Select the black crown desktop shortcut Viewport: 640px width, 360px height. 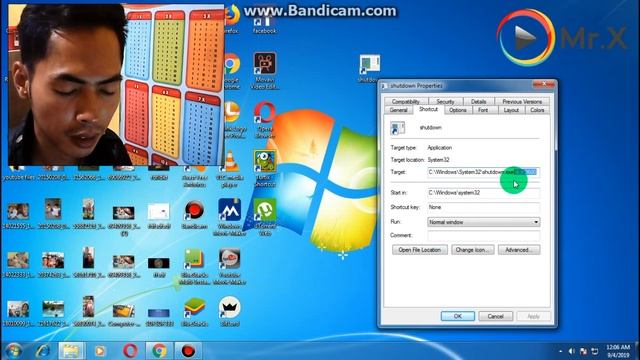click(229, 311)
